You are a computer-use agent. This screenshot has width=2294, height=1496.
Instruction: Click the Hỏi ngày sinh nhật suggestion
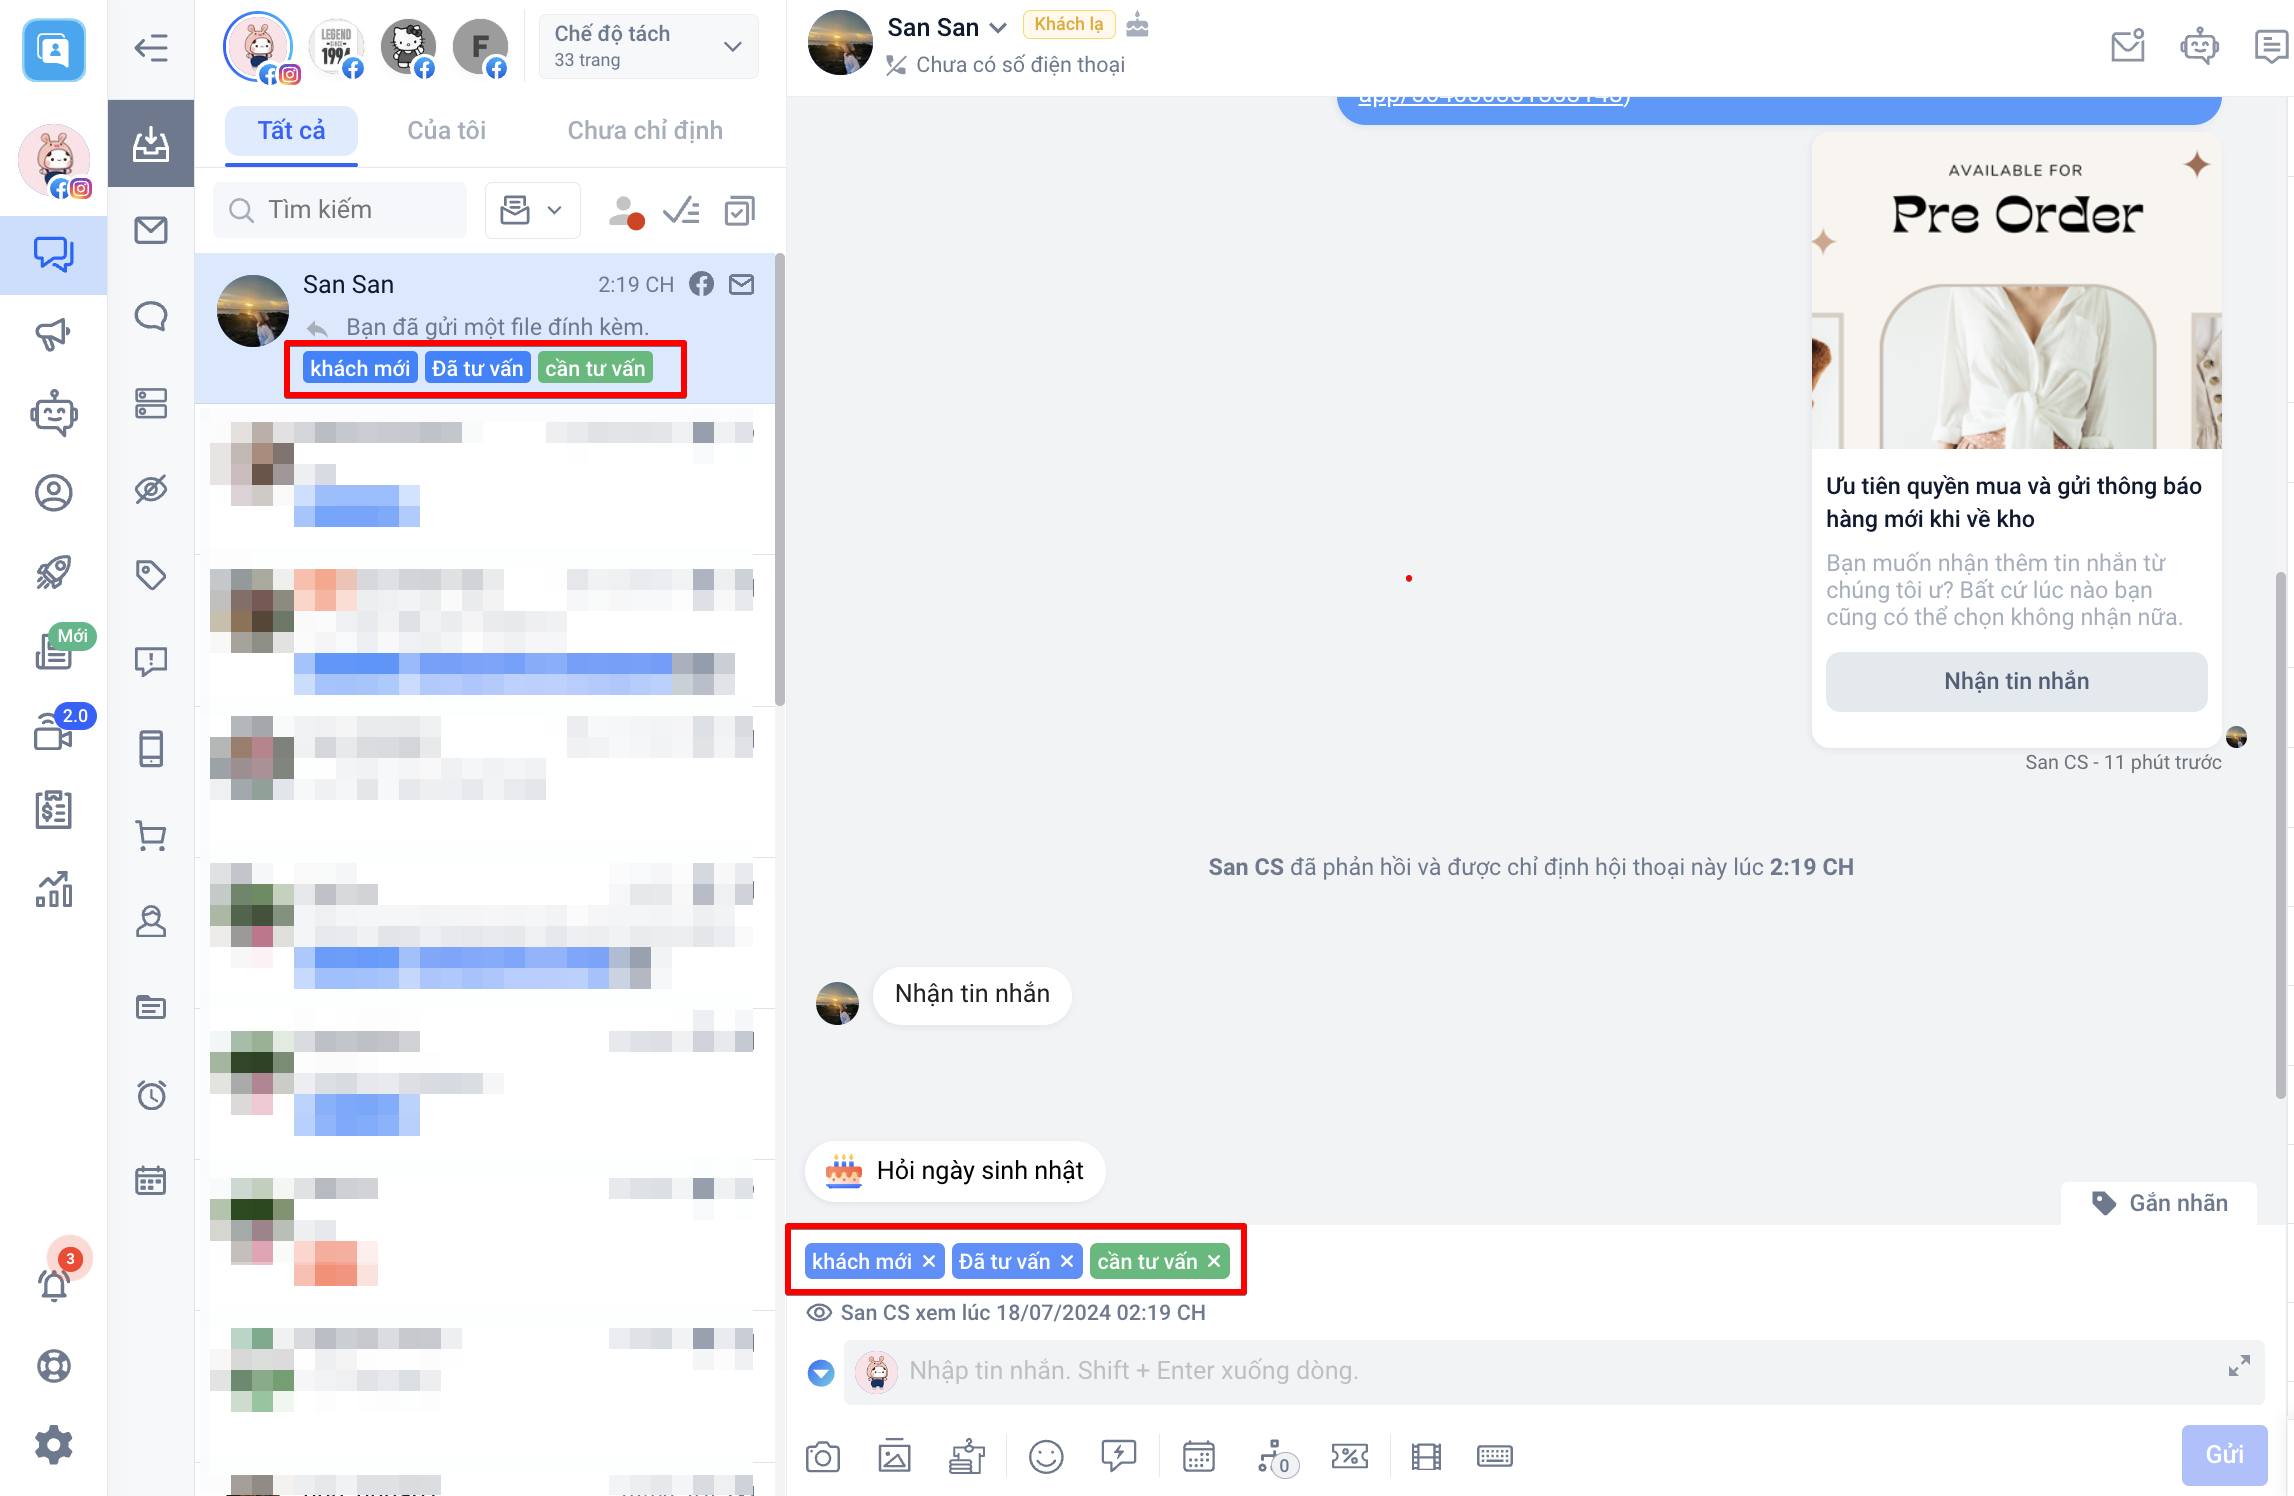(955, 1170)
